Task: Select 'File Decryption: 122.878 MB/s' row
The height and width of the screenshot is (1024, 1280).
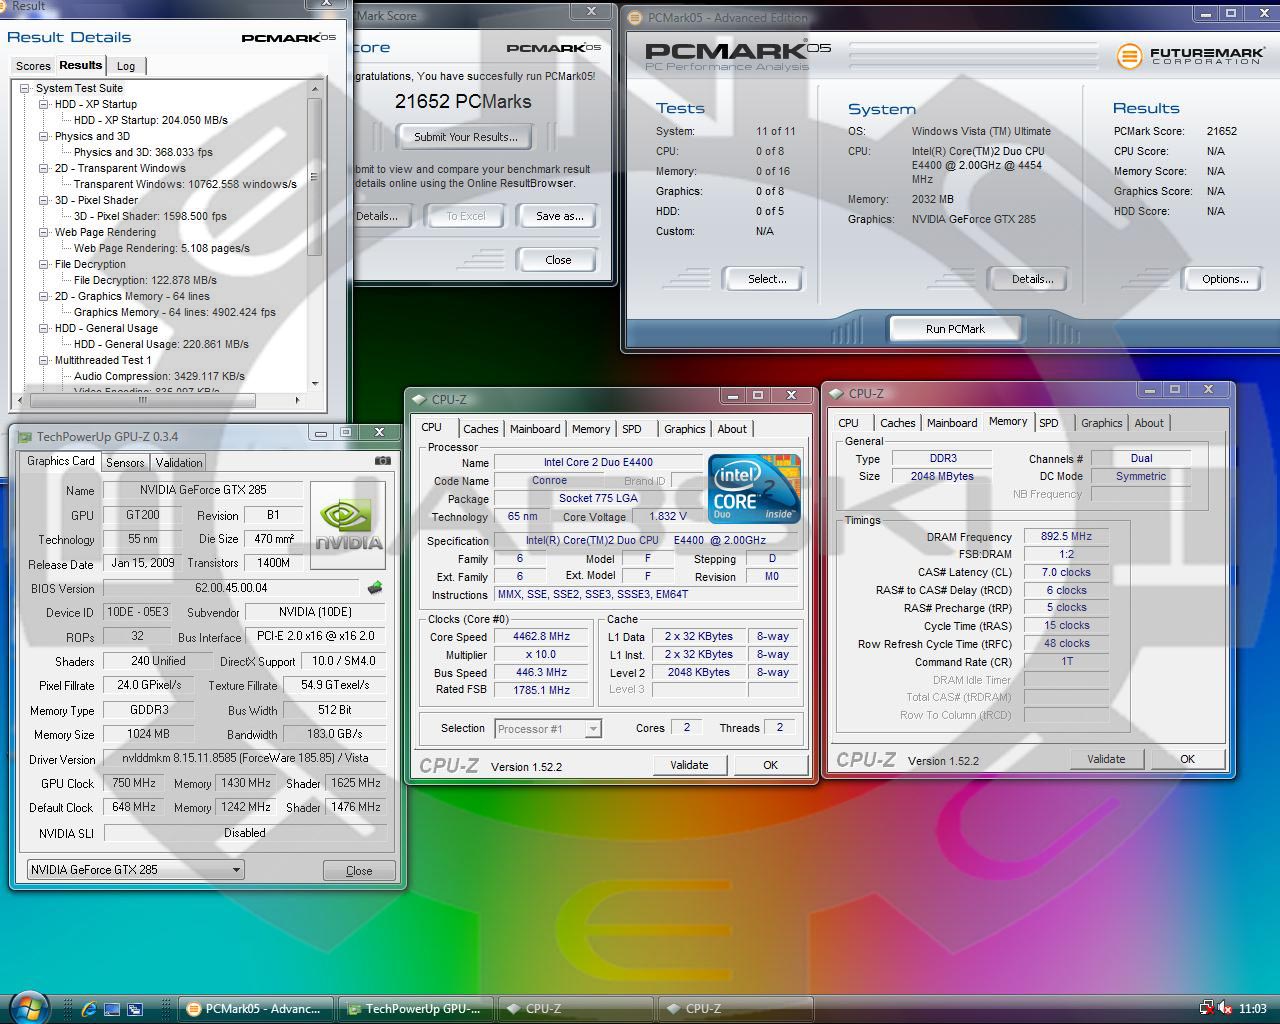Action: point(145,280)
